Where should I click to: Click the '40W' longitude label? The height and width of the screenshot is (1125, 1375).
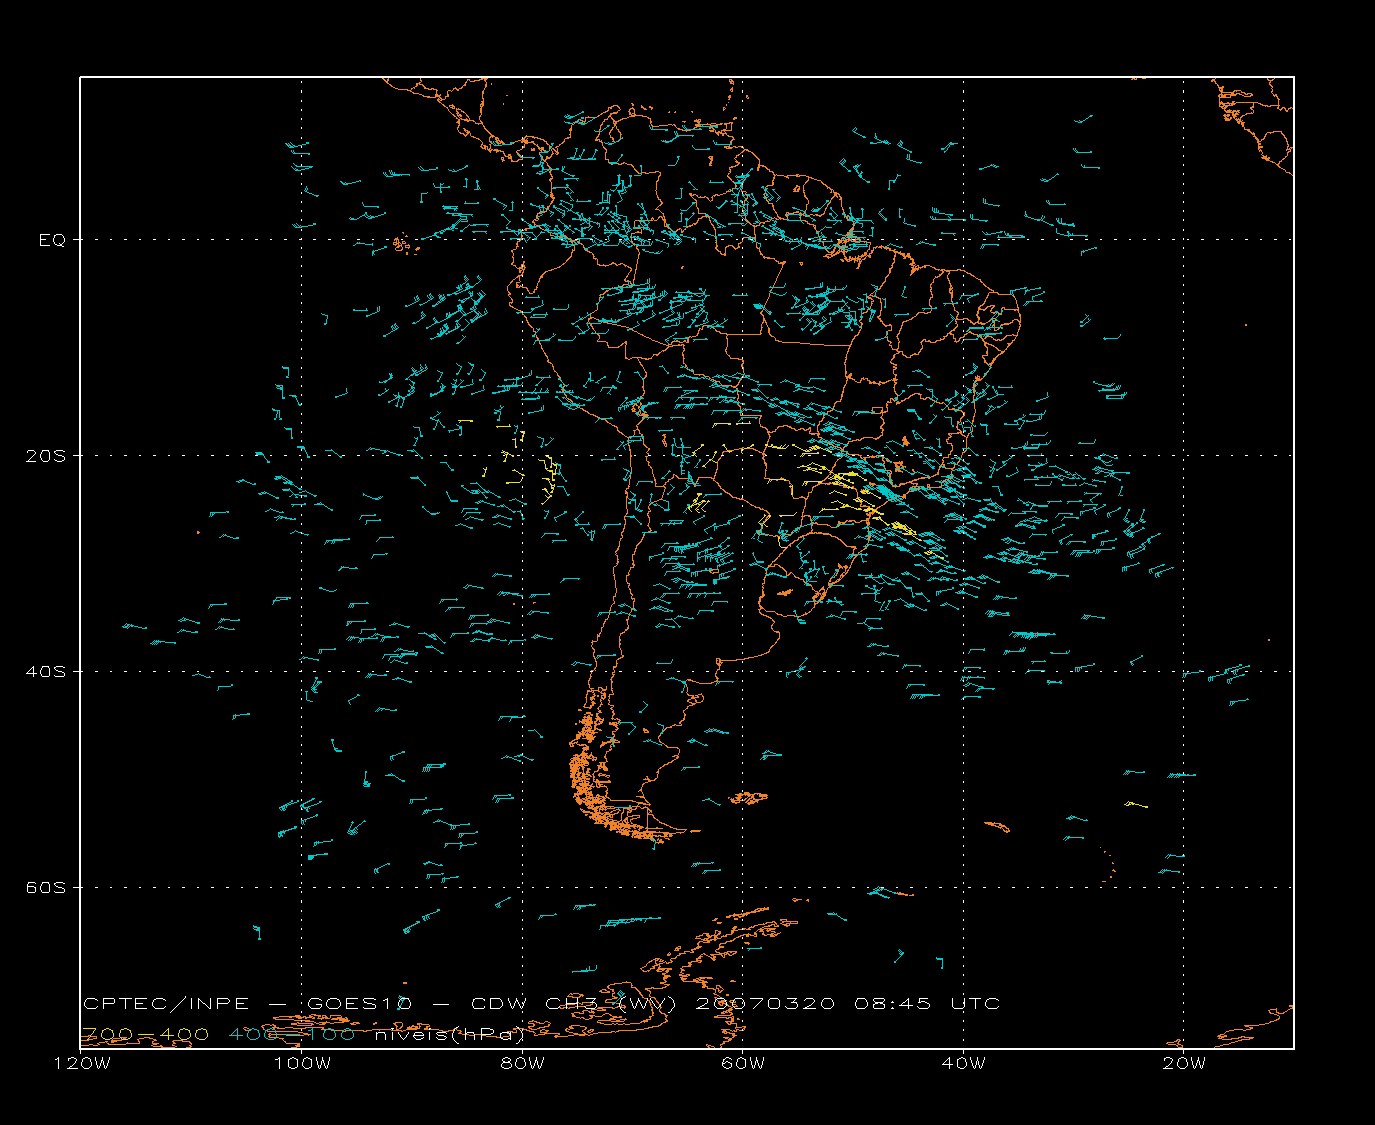(x=964, y=1064)
